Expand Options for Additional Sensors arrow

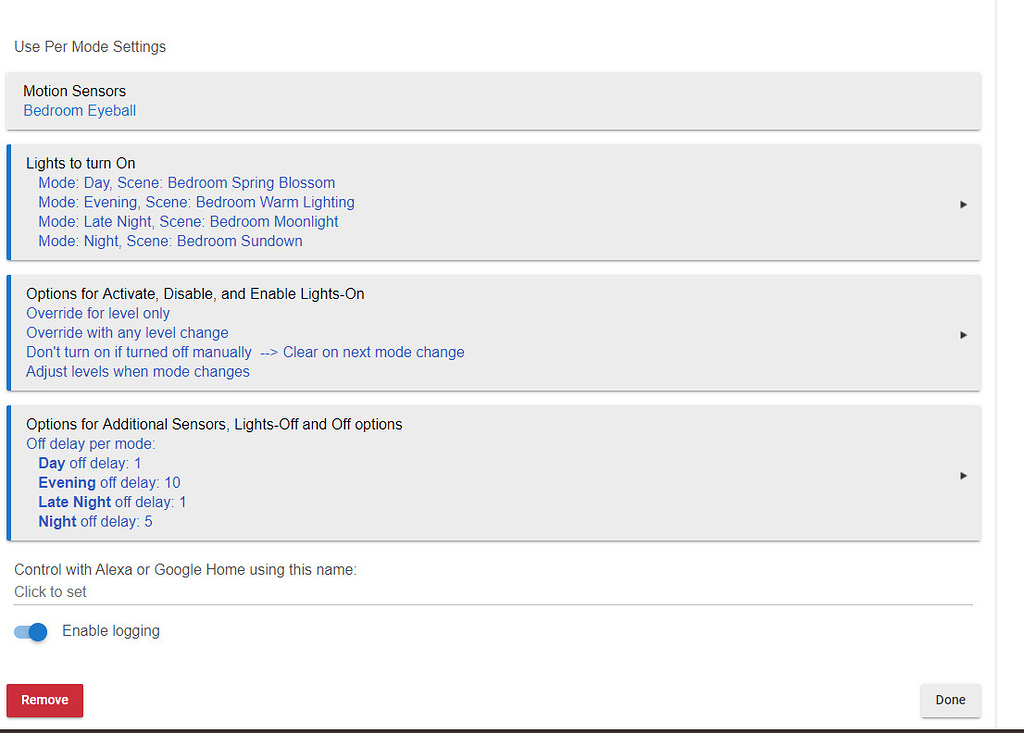coord(963,475)
